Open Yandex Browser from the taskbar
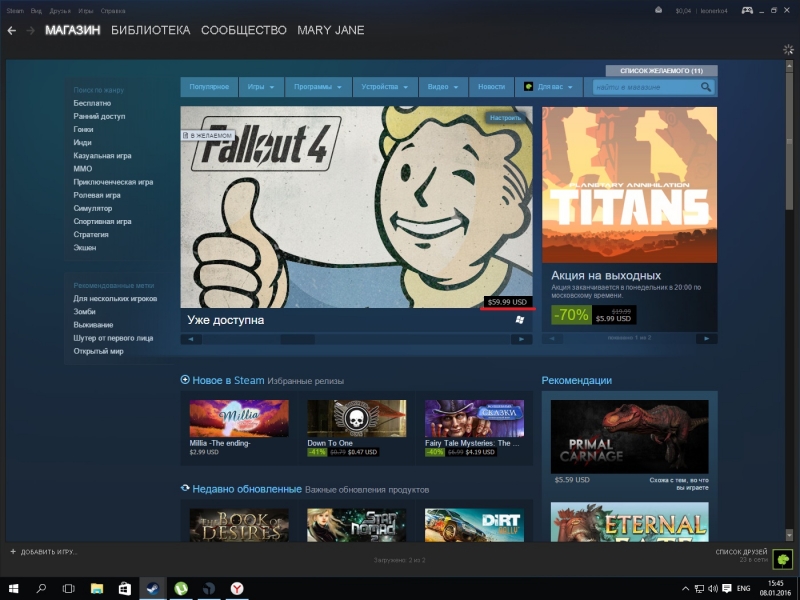The width and height of the screenshot is (800, 600). click(x=237, y=589)
